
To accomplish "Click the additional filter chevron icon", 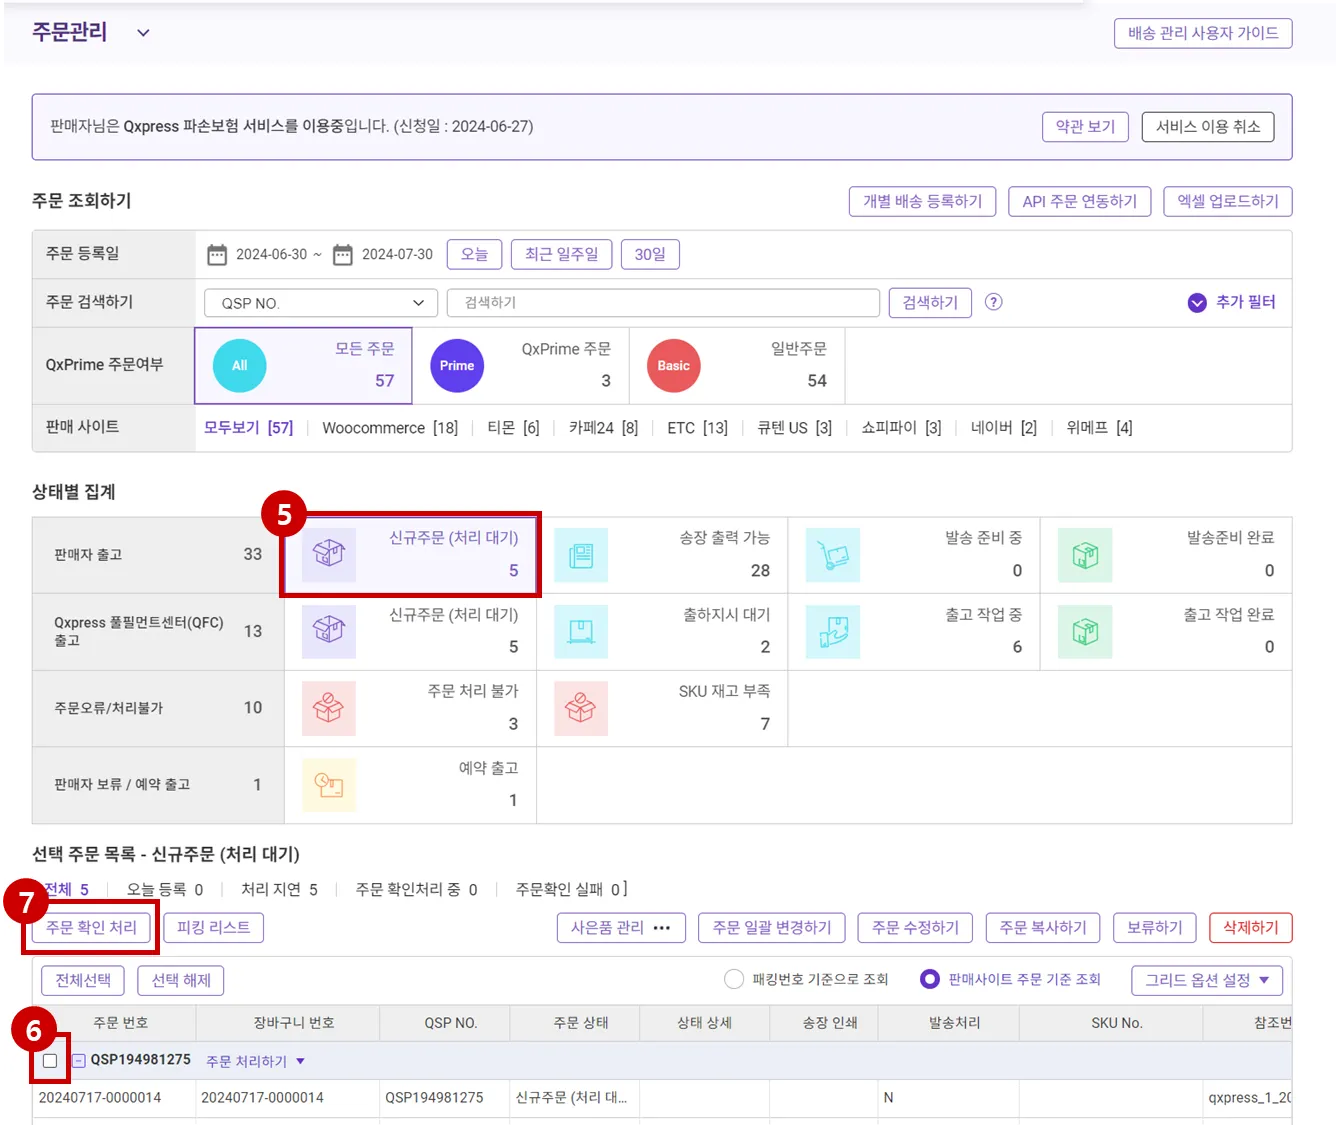I will [x=1197, y=303].
